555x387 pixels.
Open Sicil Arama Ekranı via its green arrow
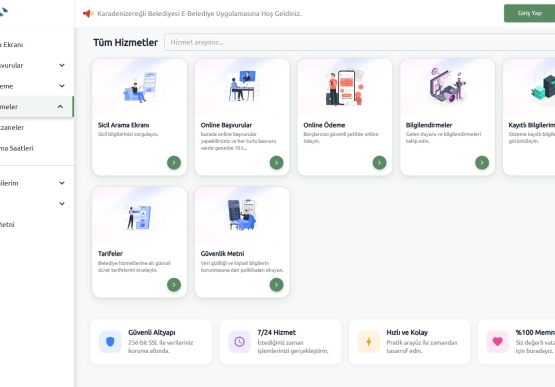coord(174,163)
